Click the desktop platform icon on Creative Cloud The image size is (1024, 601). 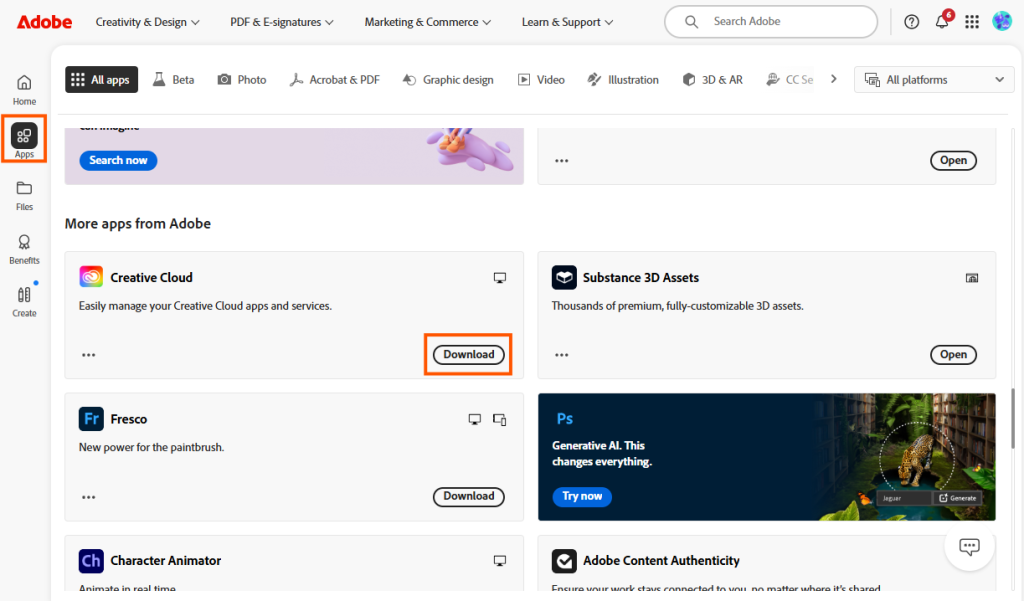(x=500, y=278)
